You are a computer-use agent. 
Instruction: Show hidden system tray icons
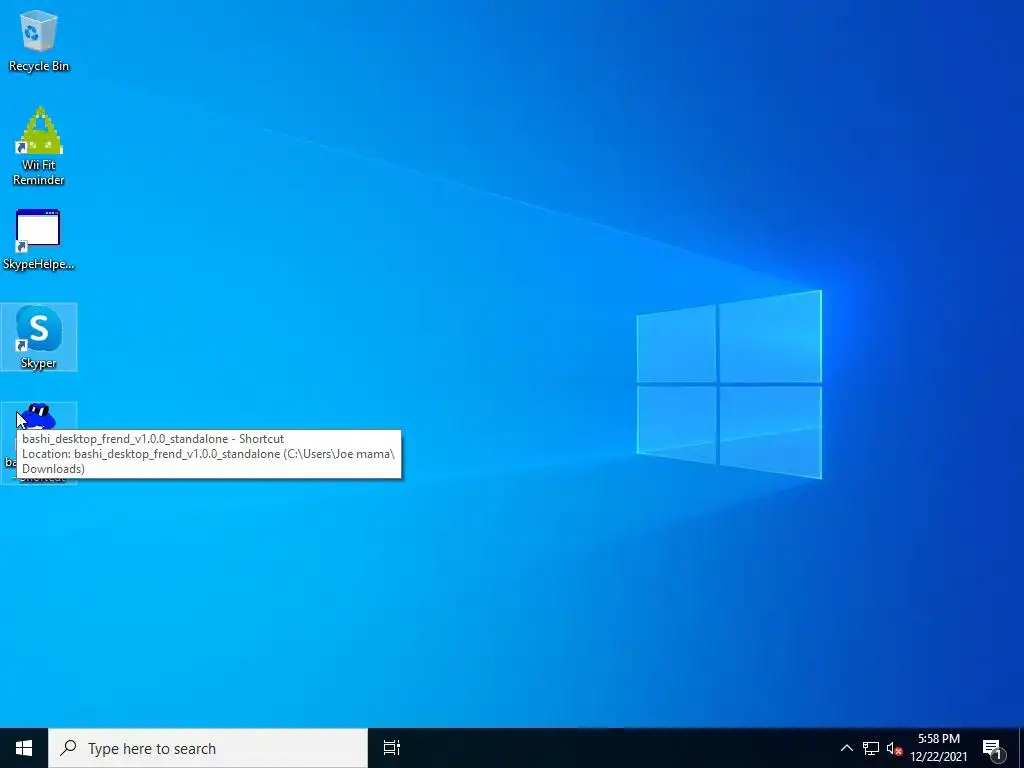[x=846, y=748]
